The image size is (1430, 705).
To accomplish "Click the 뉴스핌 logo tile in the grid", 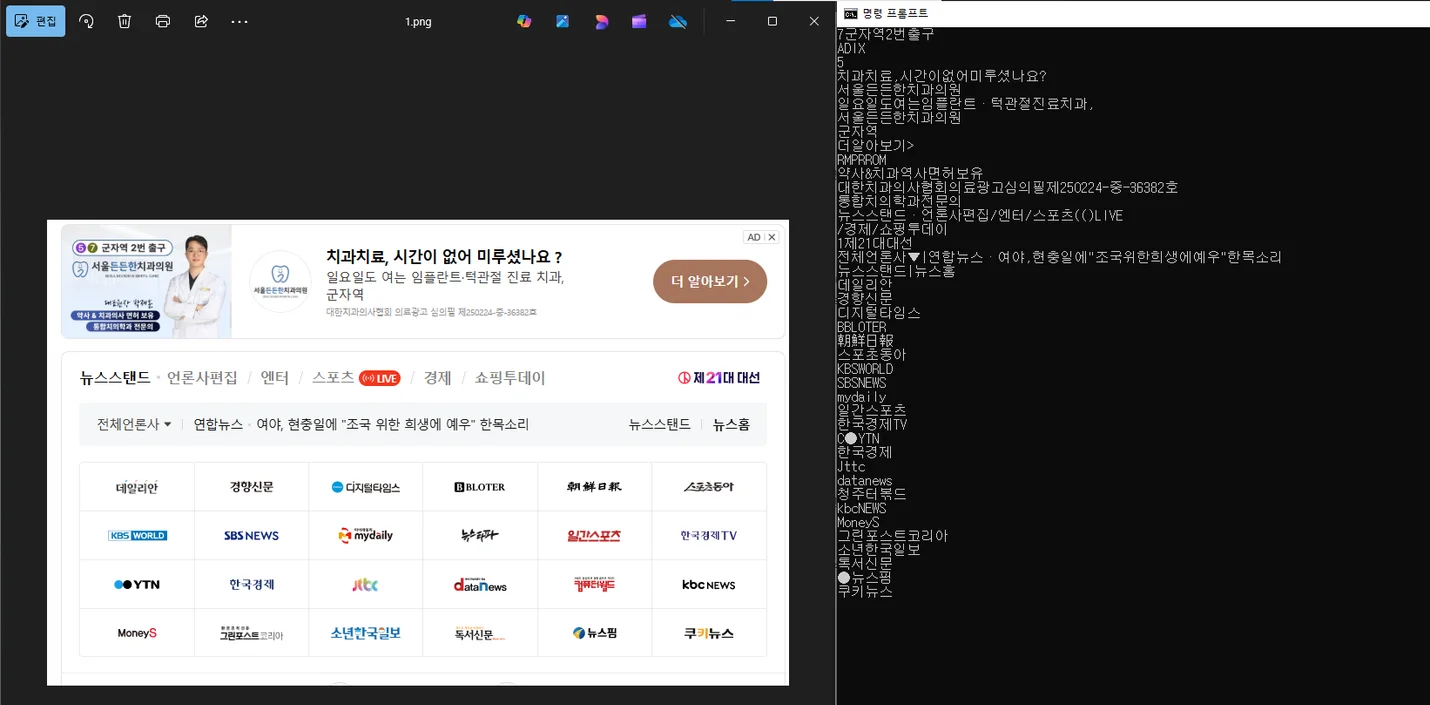I will click(594, 633).
